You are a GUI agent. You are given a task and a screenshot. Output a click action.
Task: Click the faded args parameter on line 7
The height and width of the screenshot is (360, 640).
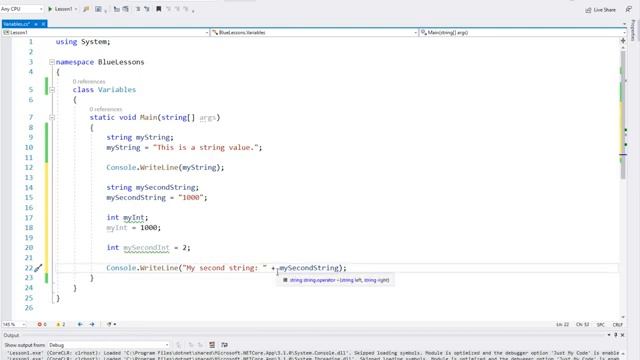click(x=208, y=118)
